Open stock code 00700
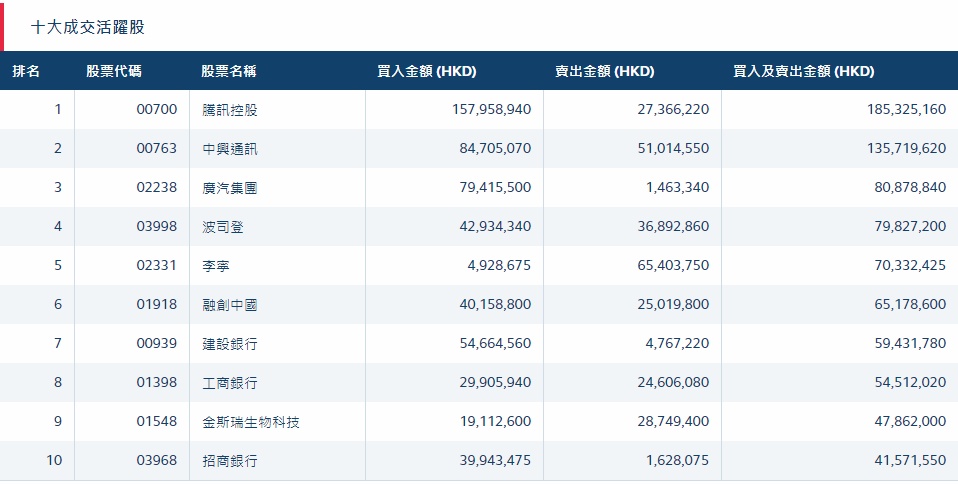This screenshot has width=958, height=484. pos(156,109)
